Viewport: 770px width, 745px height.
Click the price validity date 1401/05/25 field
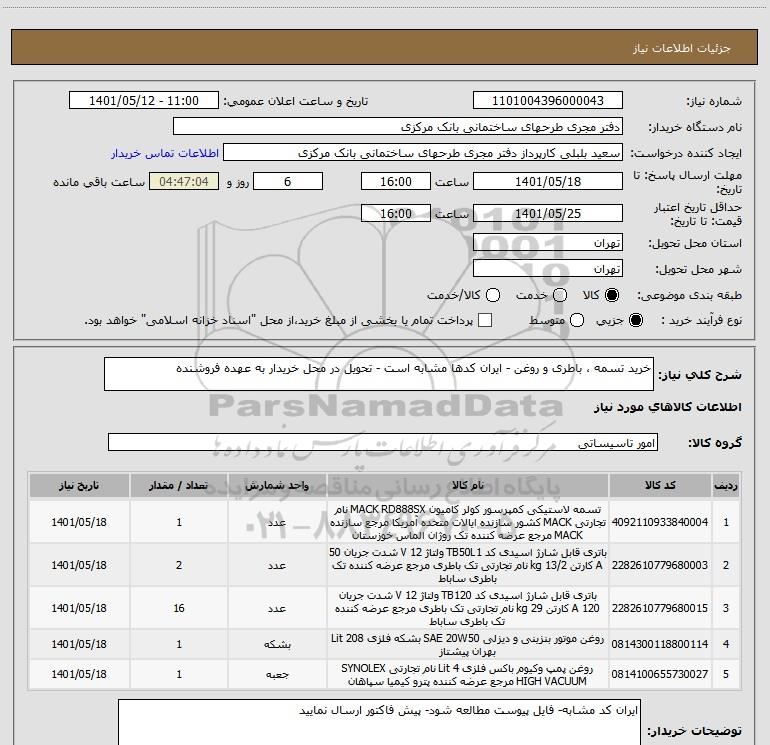click(x=548, y=213)
